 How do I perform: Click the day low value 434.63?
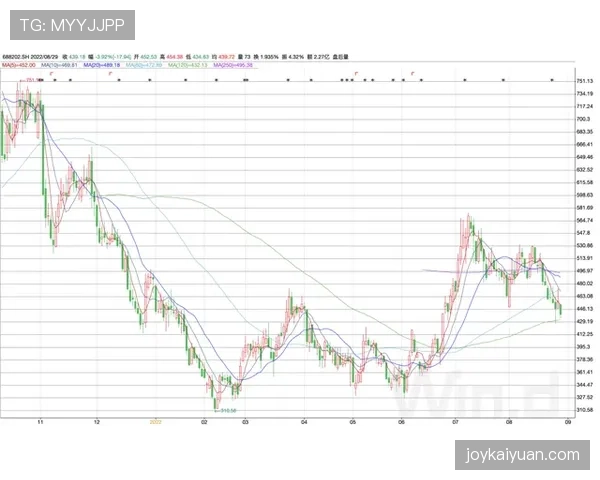pos(200,57)
